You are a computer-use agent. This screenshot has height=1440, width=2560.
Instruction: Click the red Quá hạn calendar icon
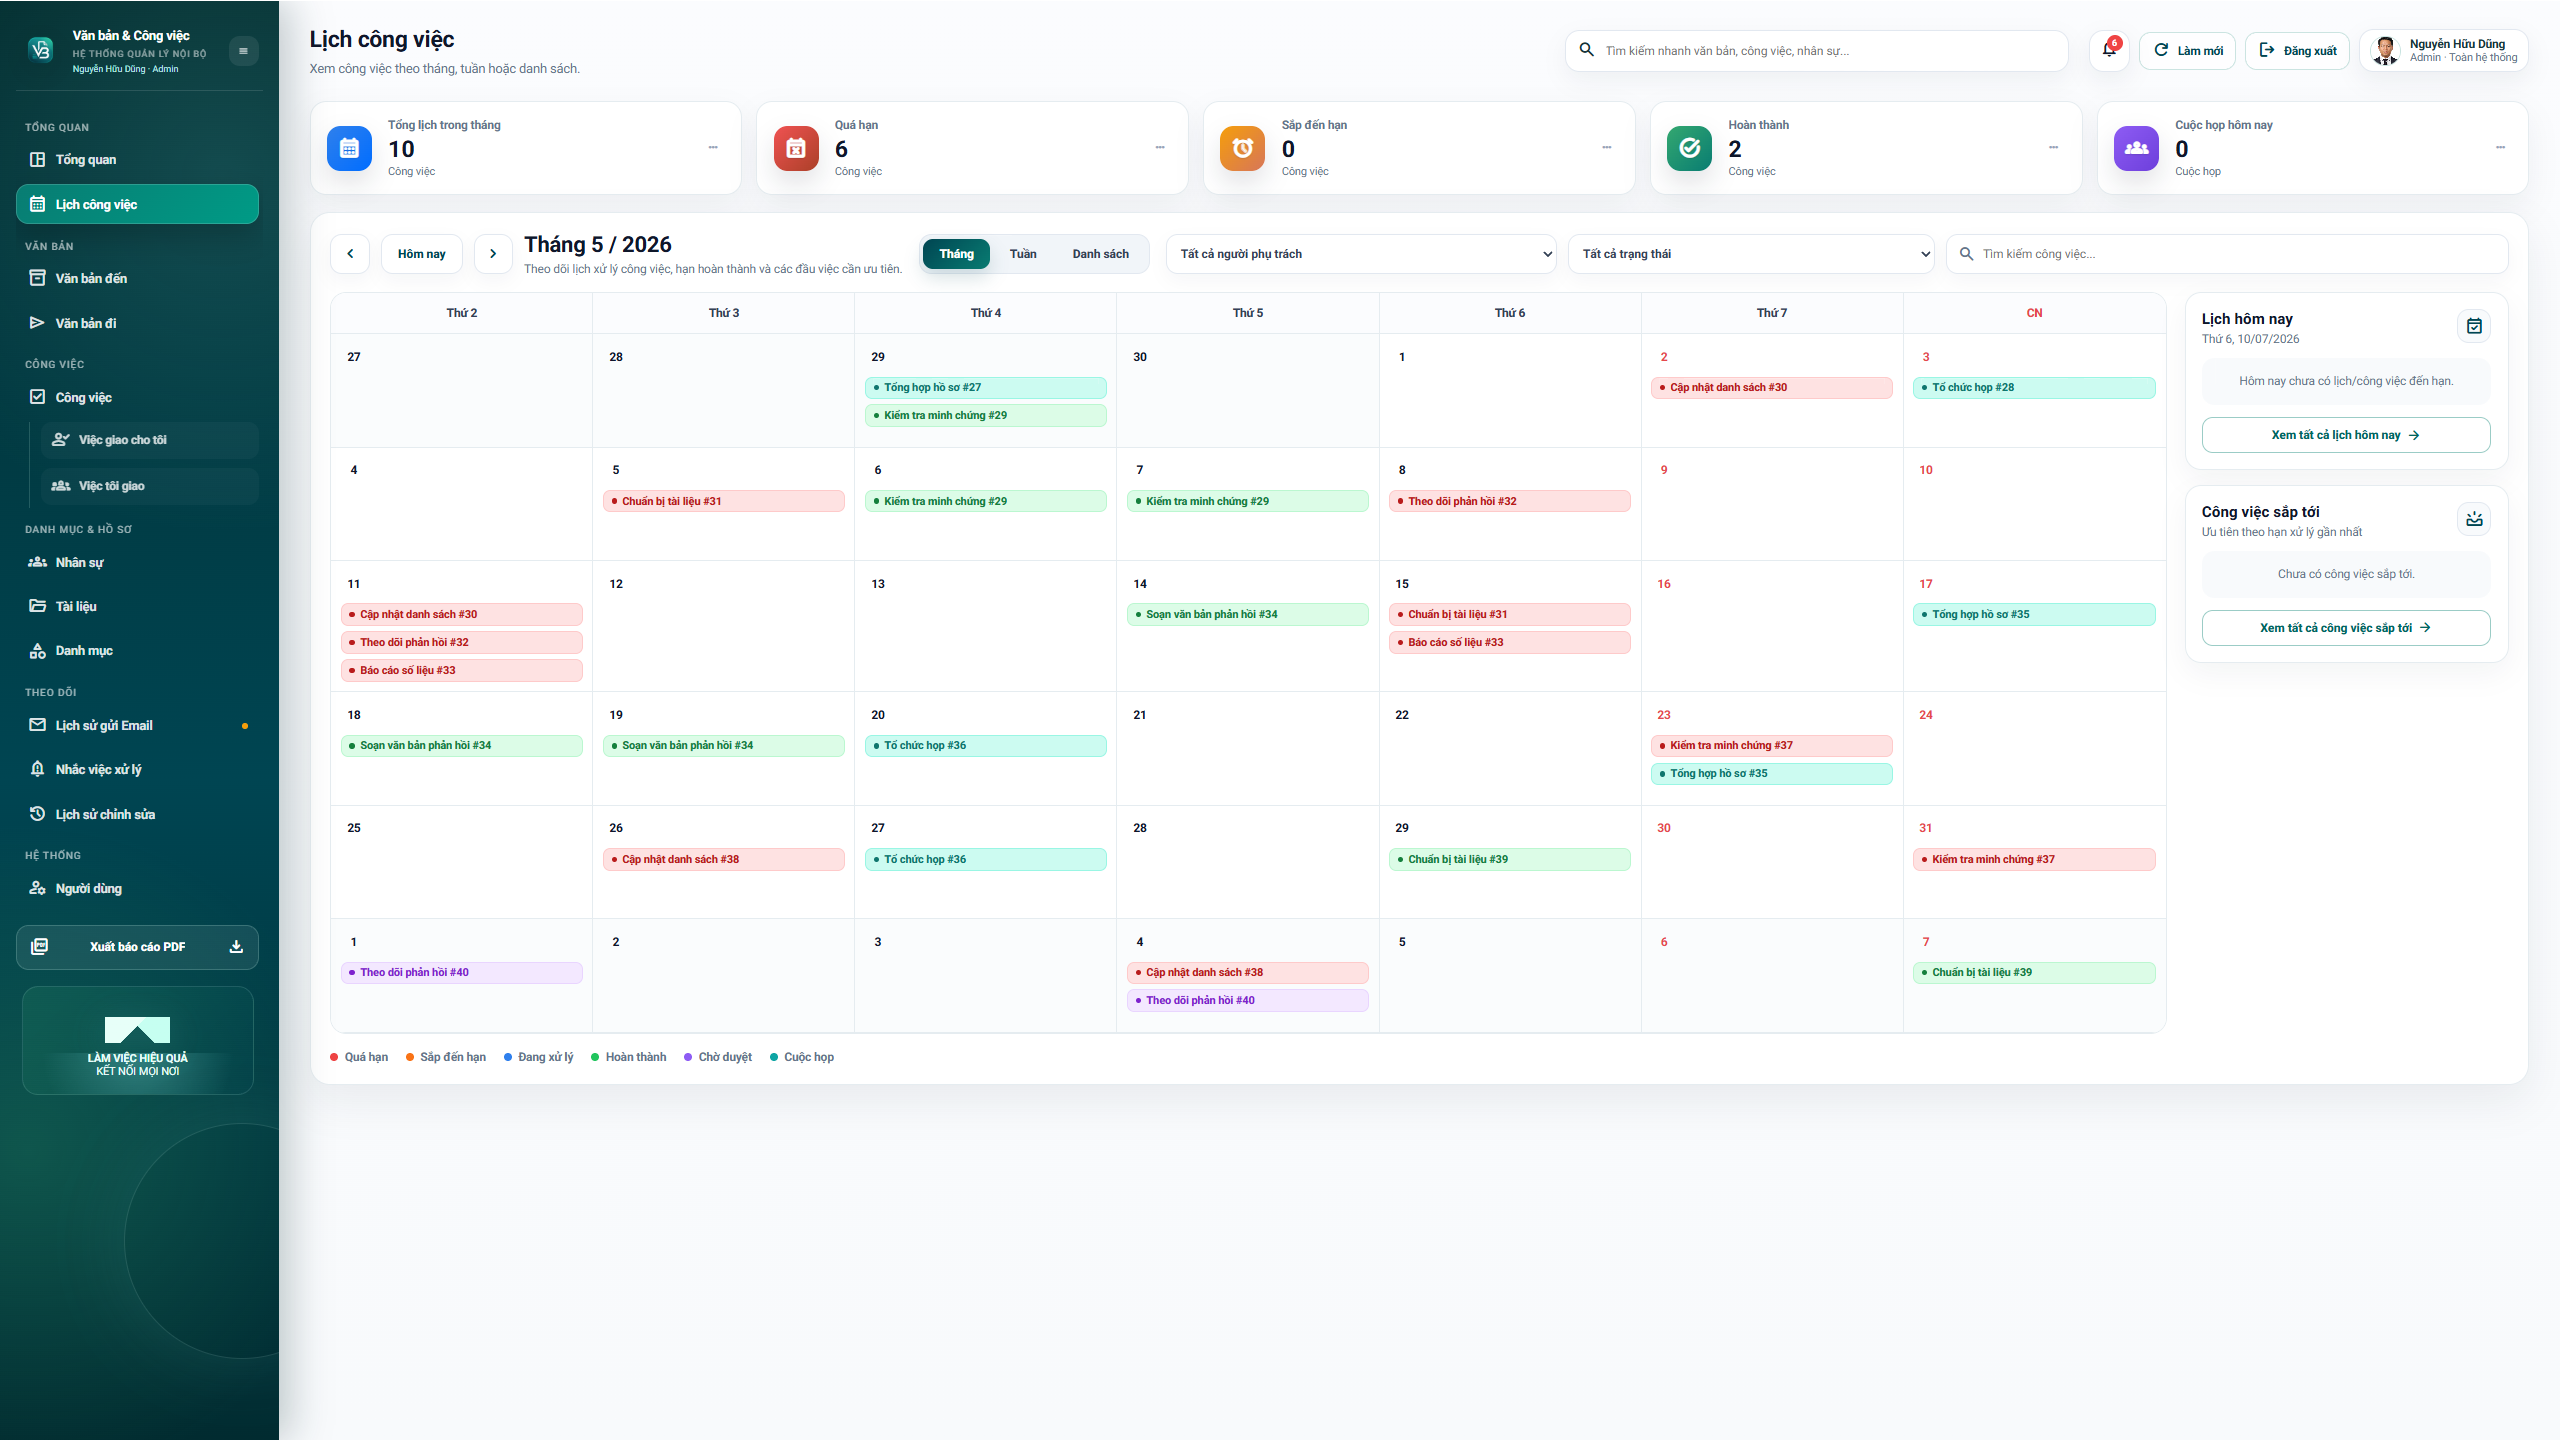(796, 148)
